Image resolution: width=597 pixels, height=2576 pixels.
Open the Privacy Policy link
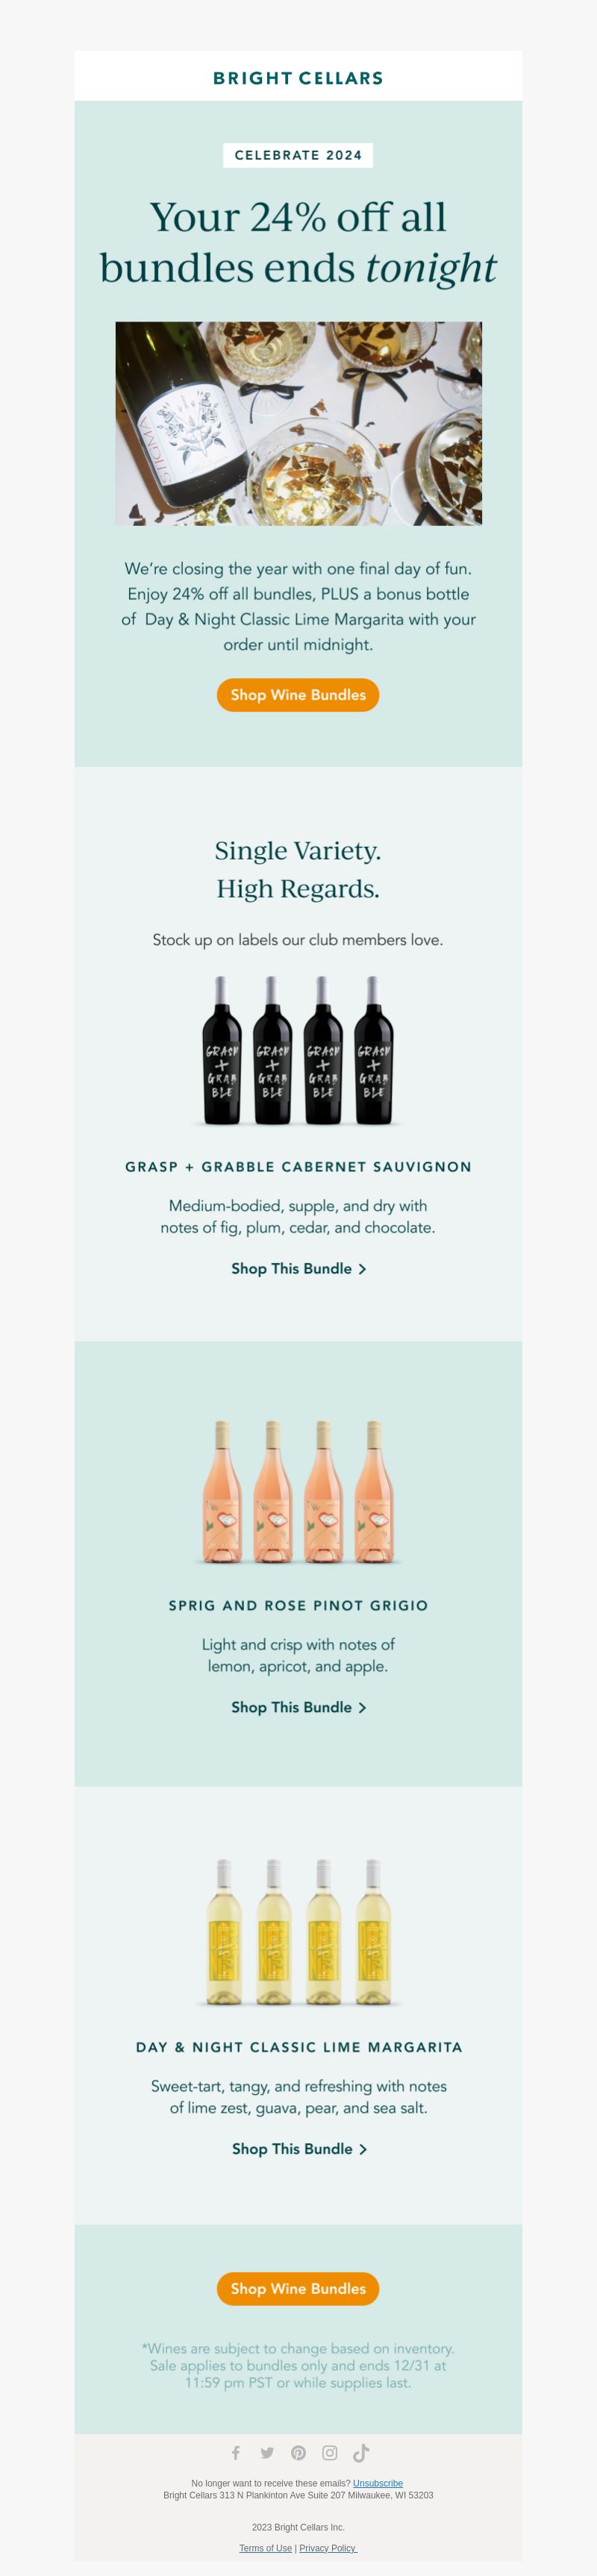coord(328,2547)
